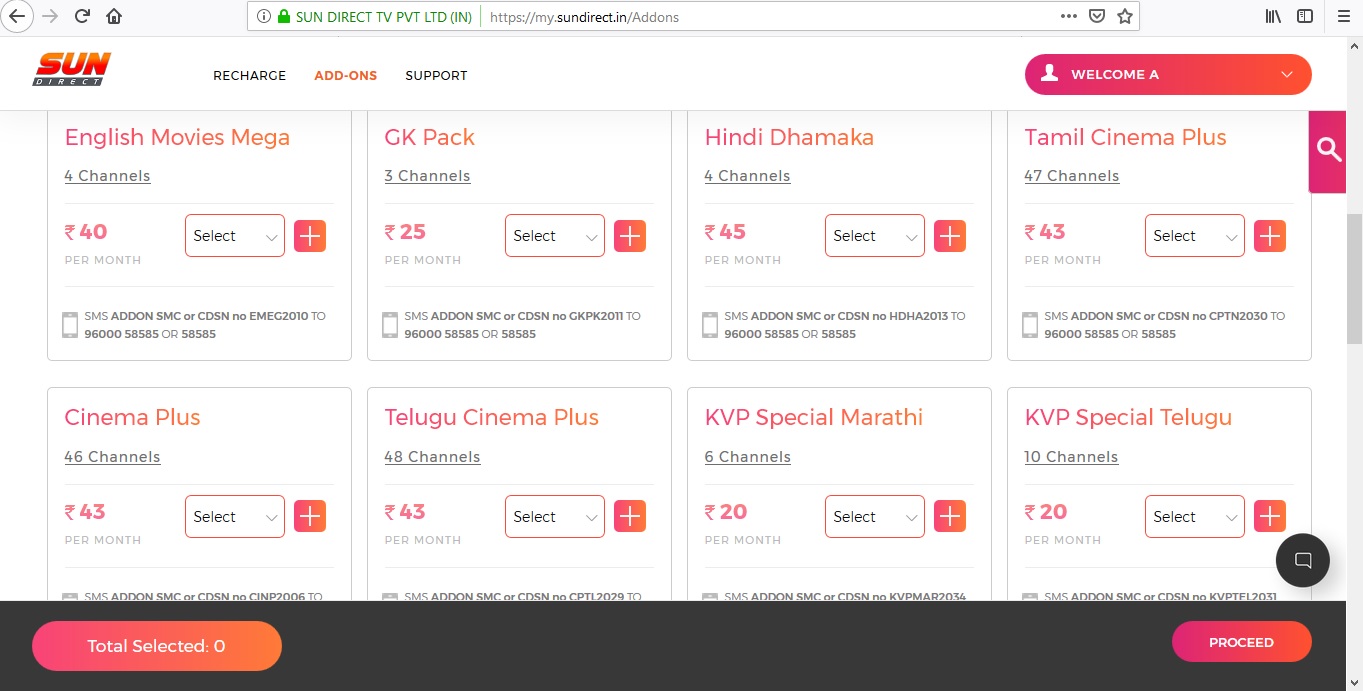Viewport: 1363px width, 691px height.
Task: View the 47 Channels link
Action: [x=1071, y=176]
